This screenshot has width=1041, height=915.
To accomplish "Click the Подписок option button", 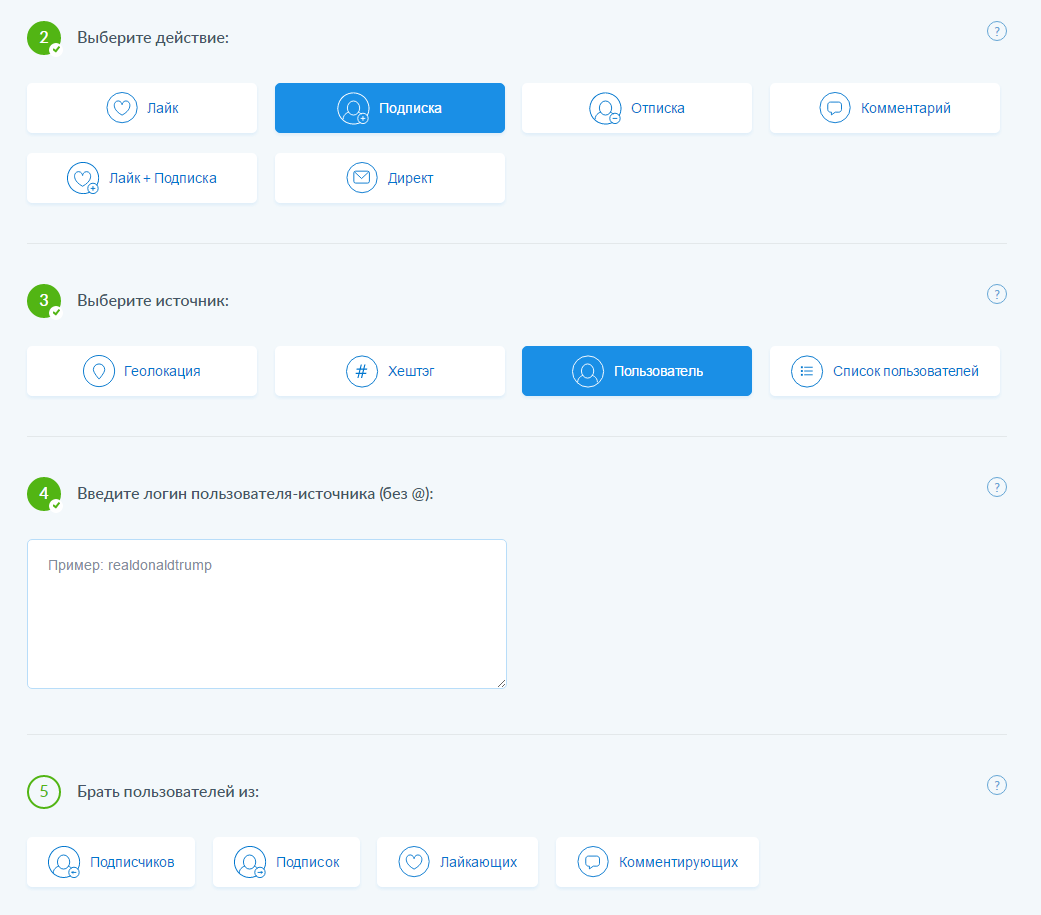I will [x=286, y=861].
